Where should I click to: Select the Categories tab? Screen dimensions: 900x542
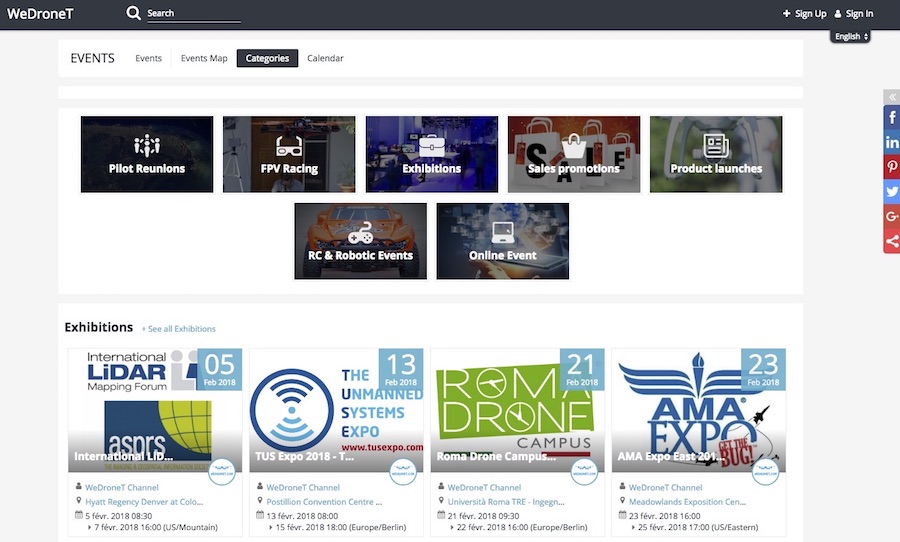(x=267, y=58)
